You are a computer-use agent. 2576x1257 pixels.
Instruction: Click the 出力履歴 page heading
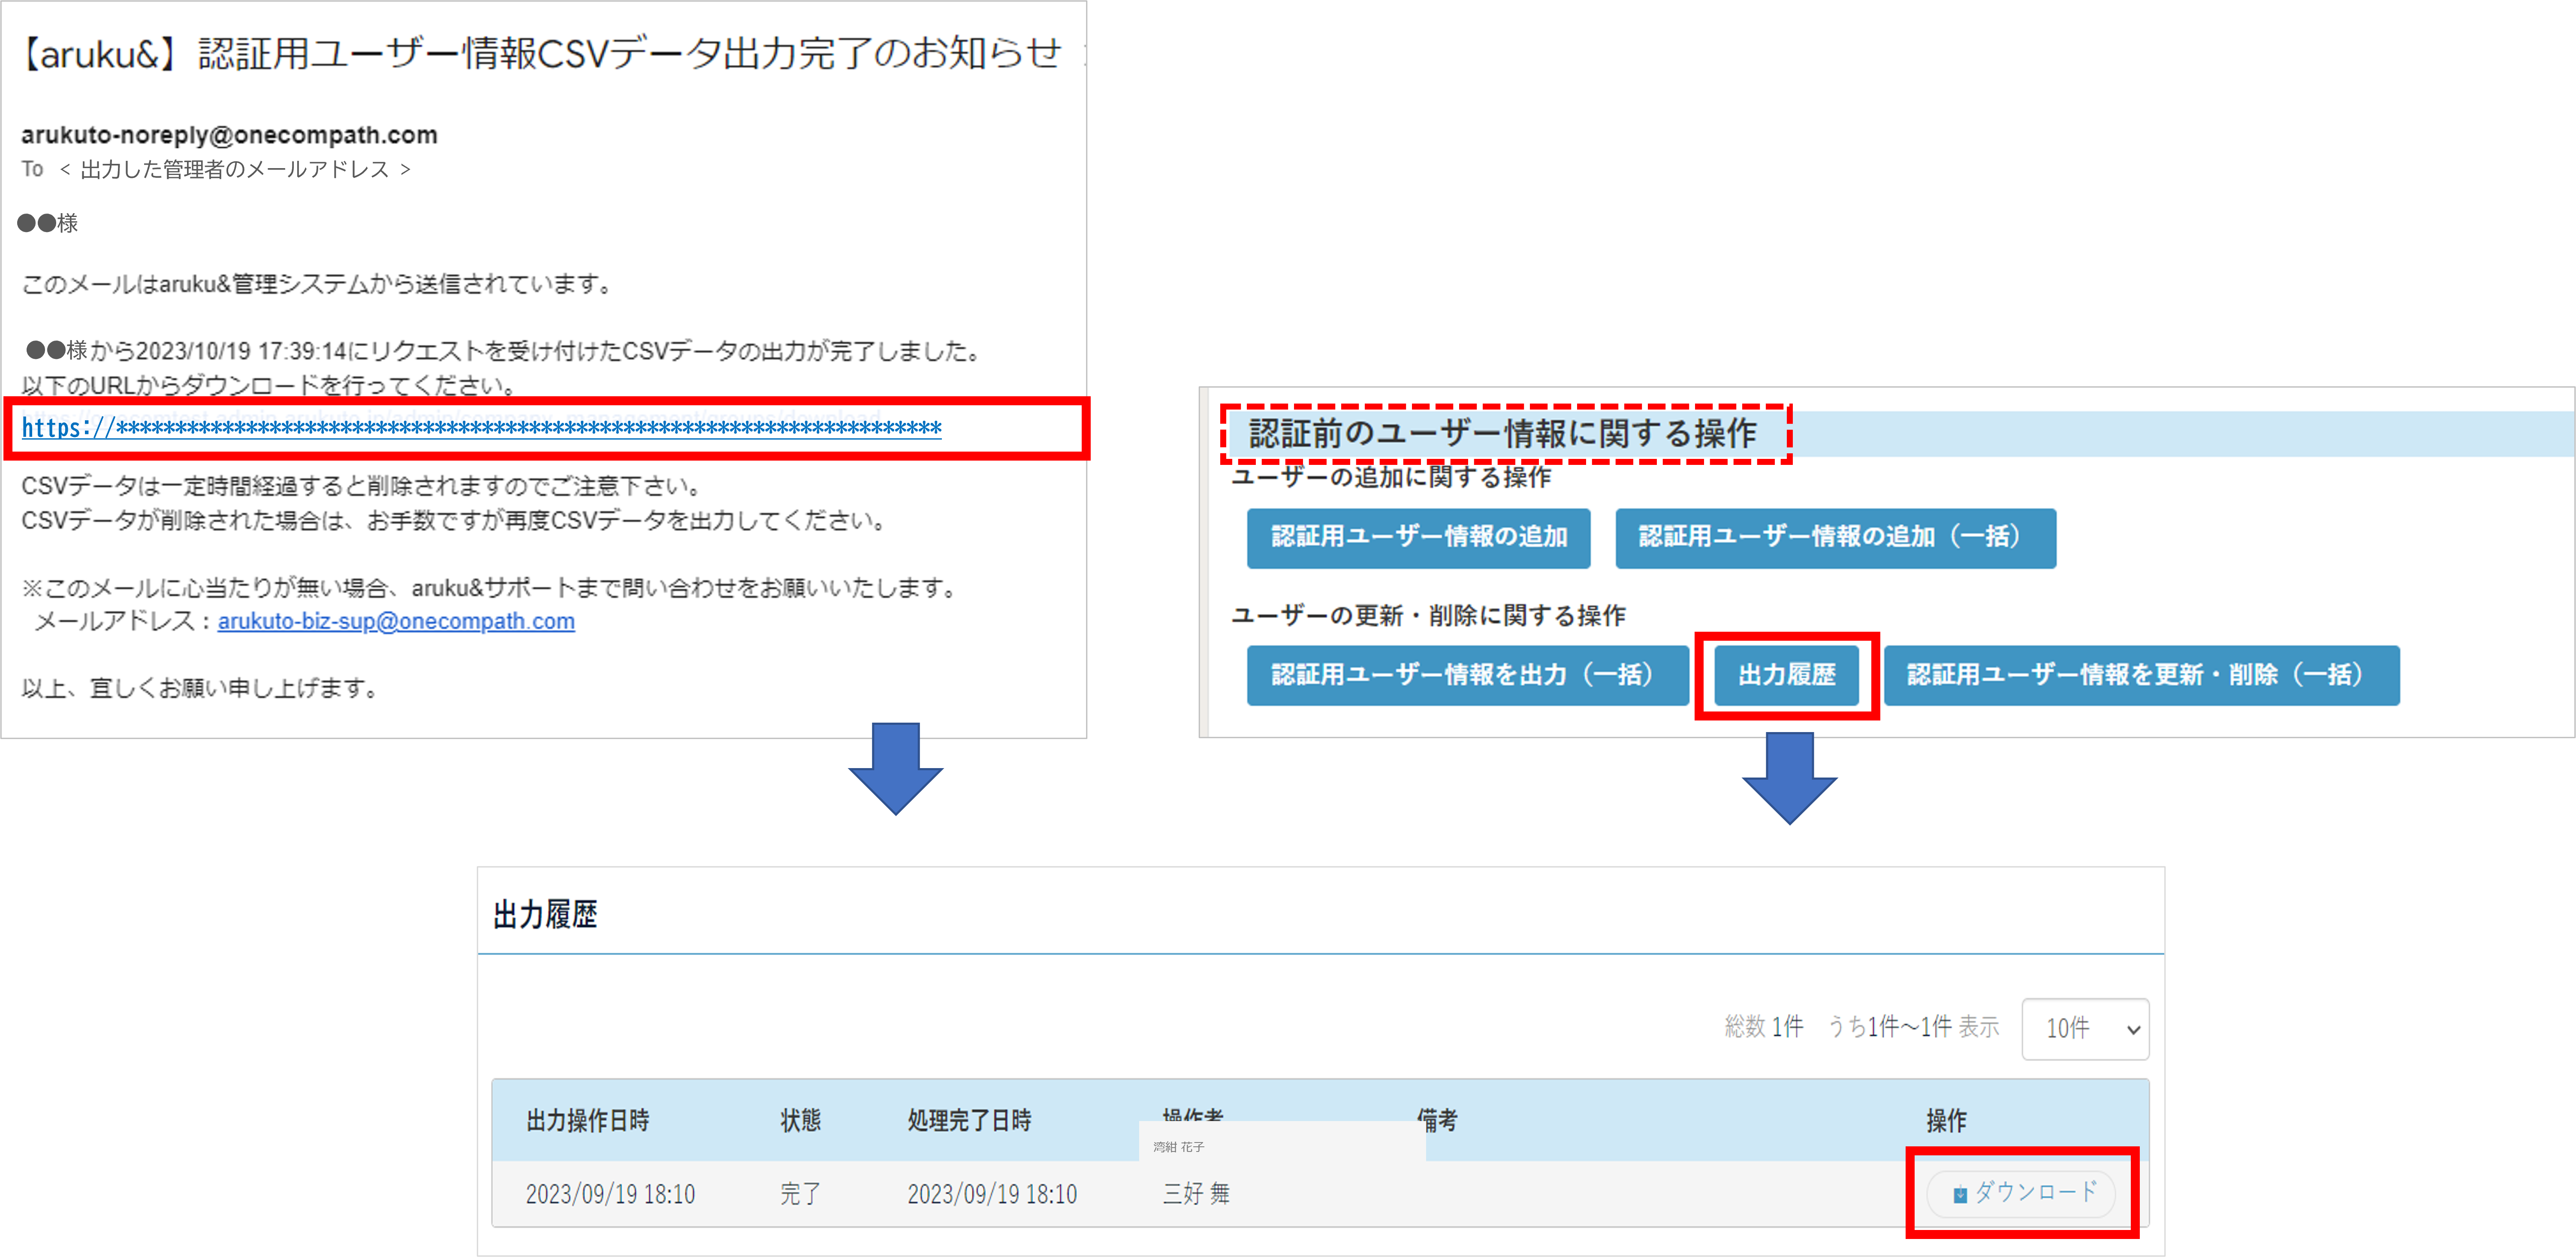545,915
